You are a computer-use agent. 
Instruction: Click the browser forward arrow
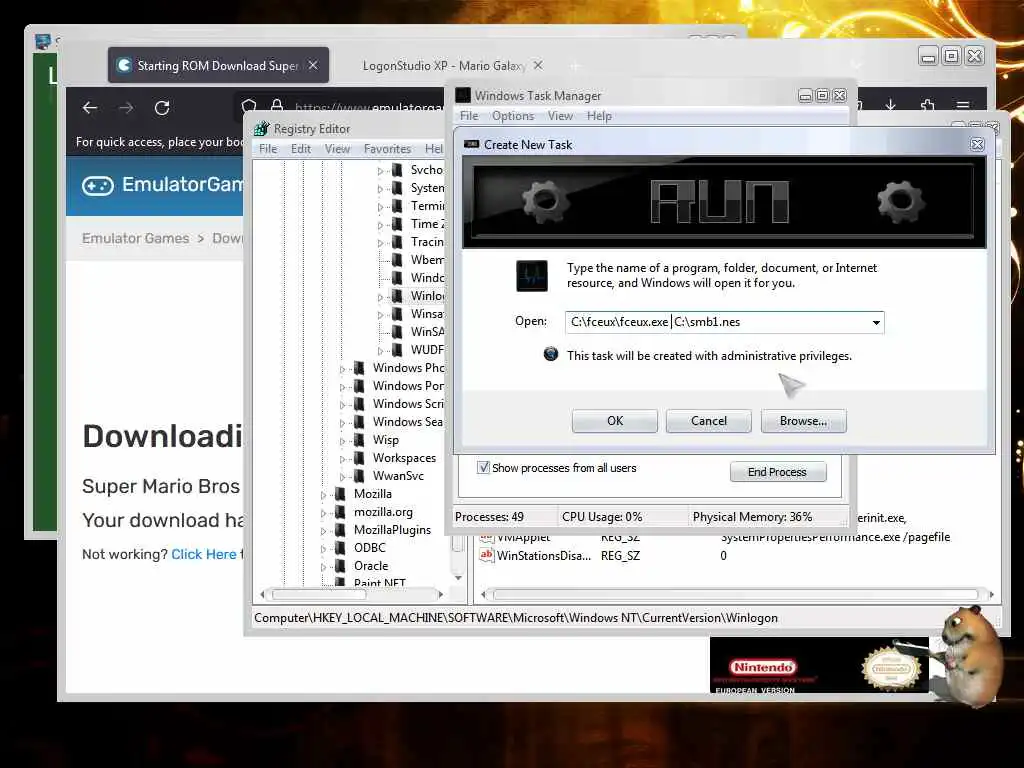click(126, 108)
